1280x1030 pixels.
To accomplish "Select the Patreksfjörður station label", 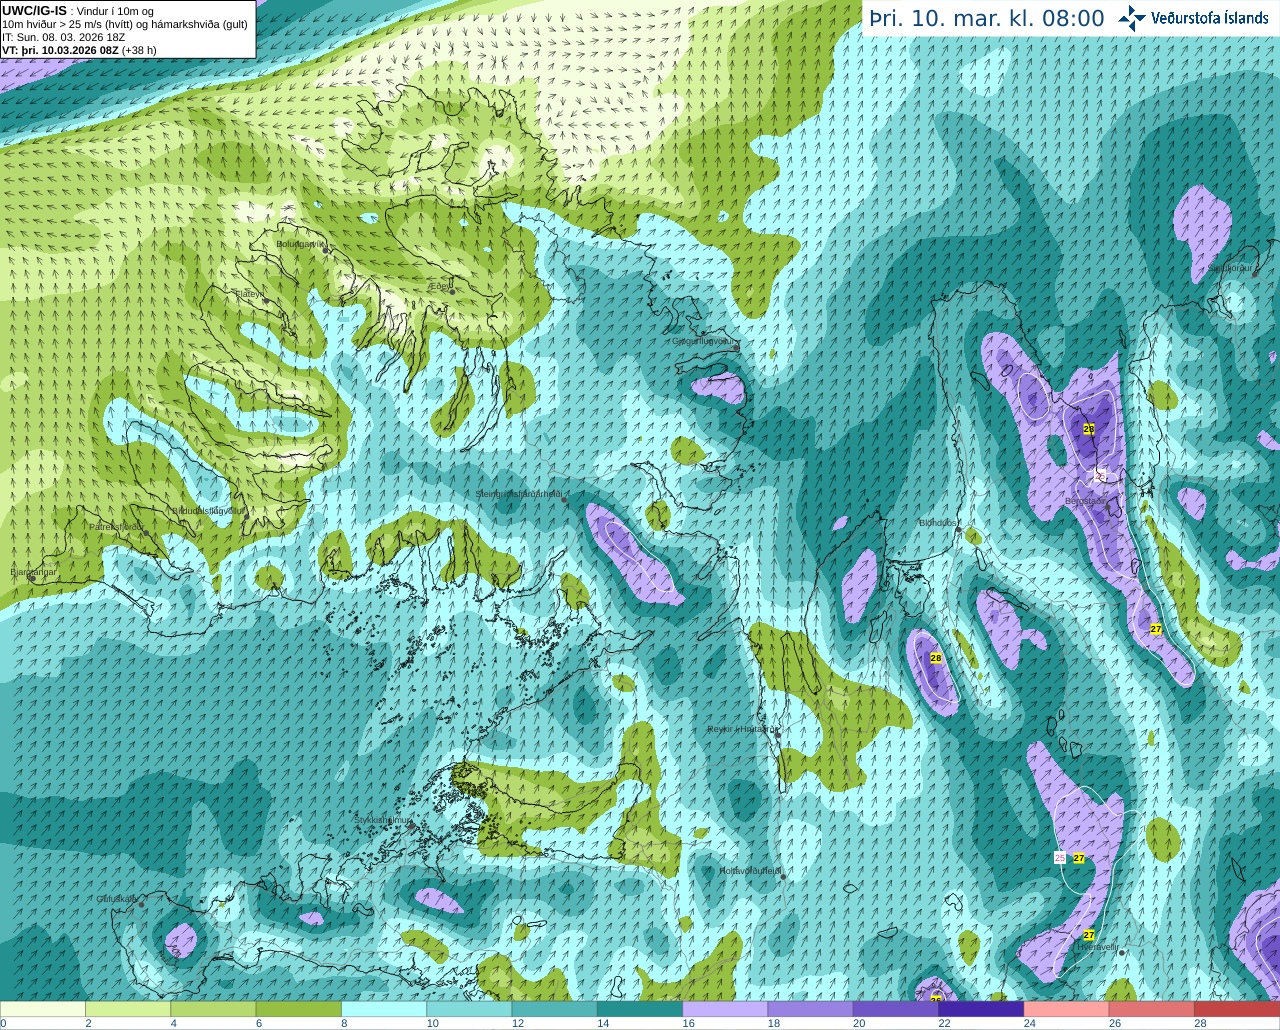I will [x=117, y=526].
